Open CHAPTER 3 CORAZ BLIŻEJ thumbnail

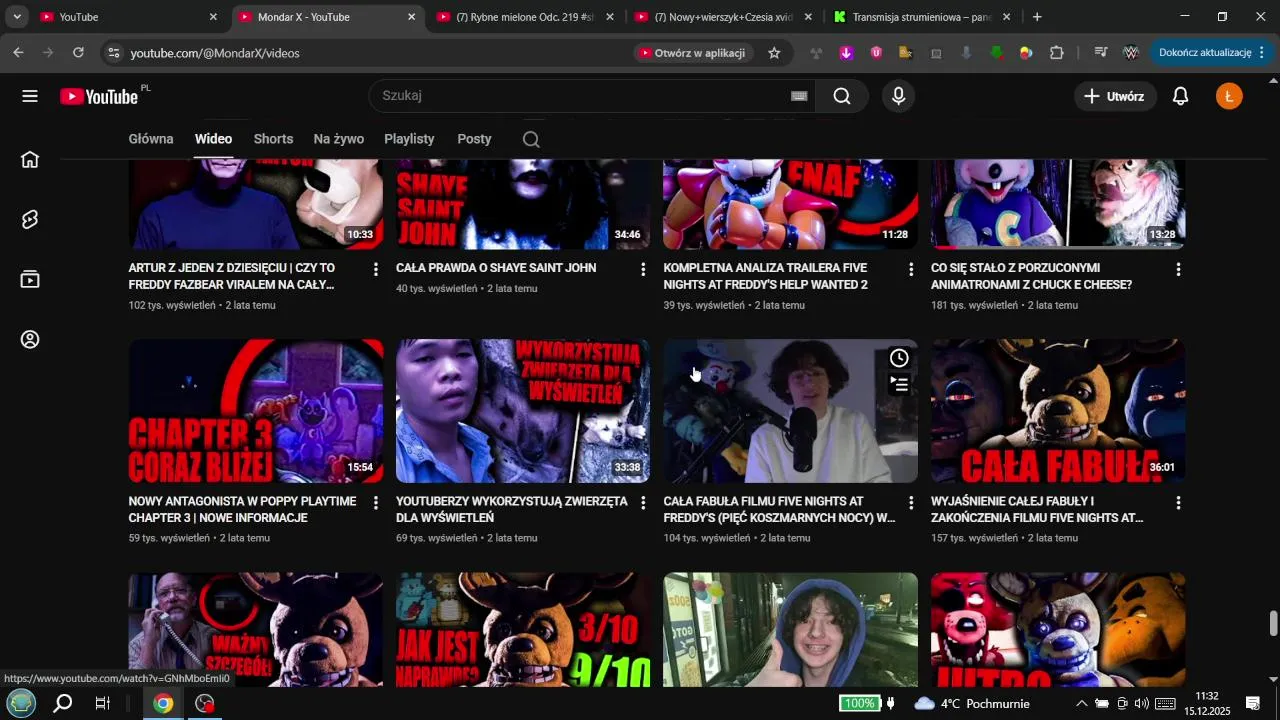[x=256, y=412]
